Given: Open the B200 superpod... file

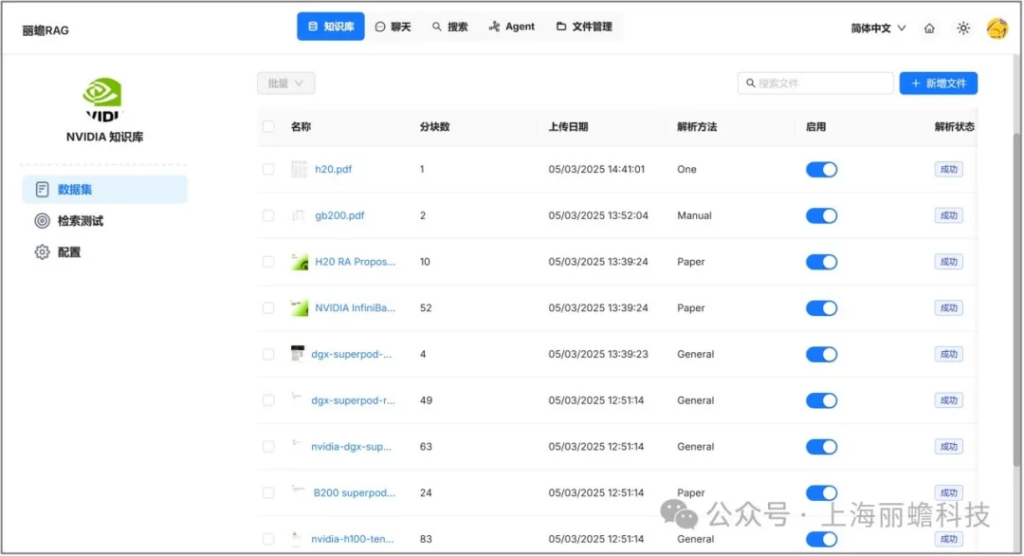Looking at the screenshot, I should pyautogui.click(x=354, y=493).
